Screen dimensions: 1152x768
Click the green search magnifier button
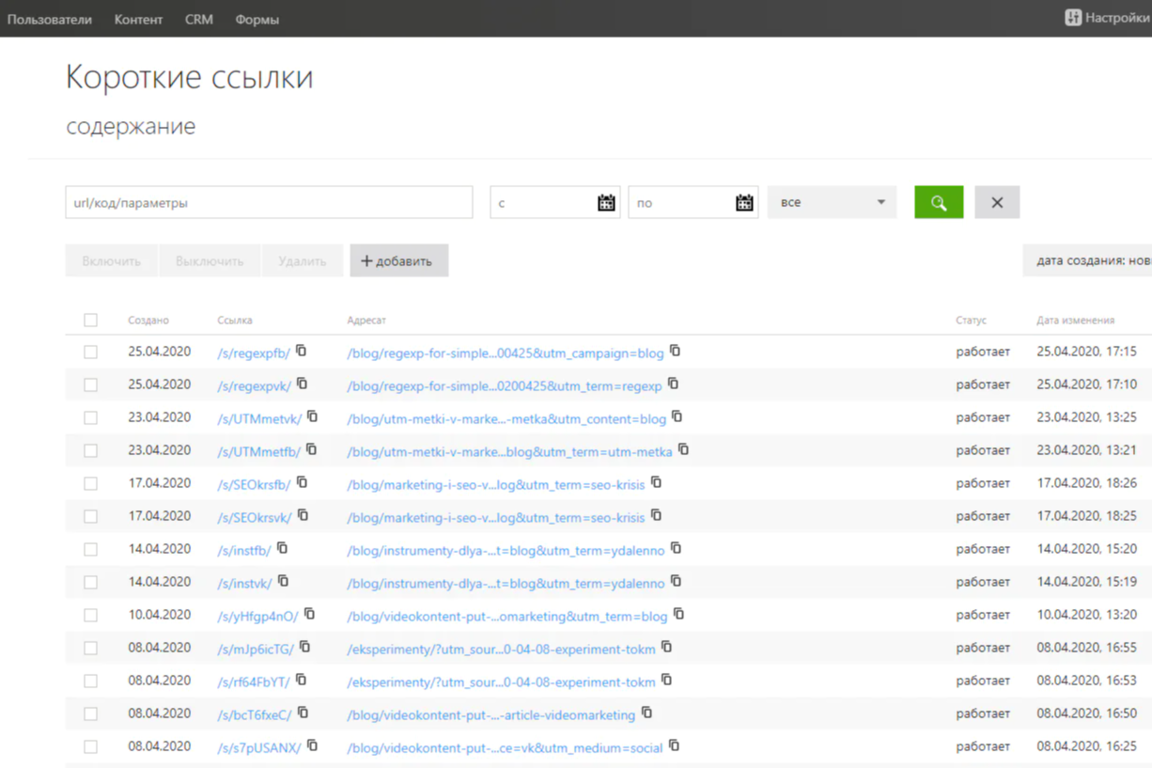[x=938, y=202]
